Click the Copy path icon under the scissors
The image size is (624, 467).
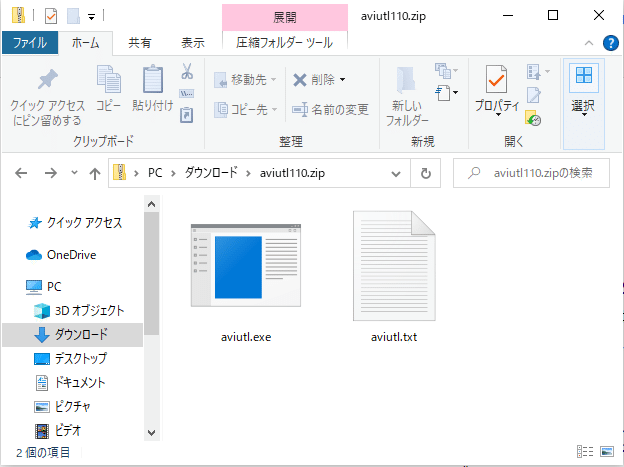pos(187,94)
